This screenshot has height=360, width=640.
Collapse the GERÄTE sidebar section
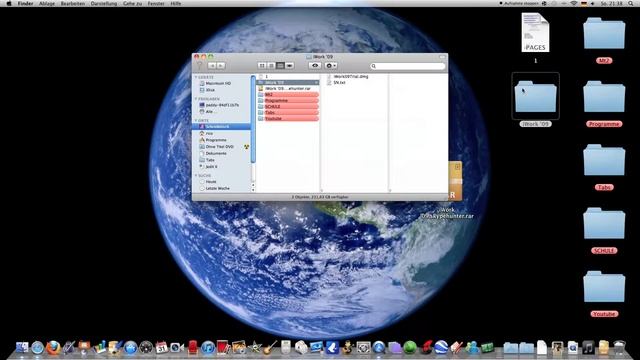196,77
